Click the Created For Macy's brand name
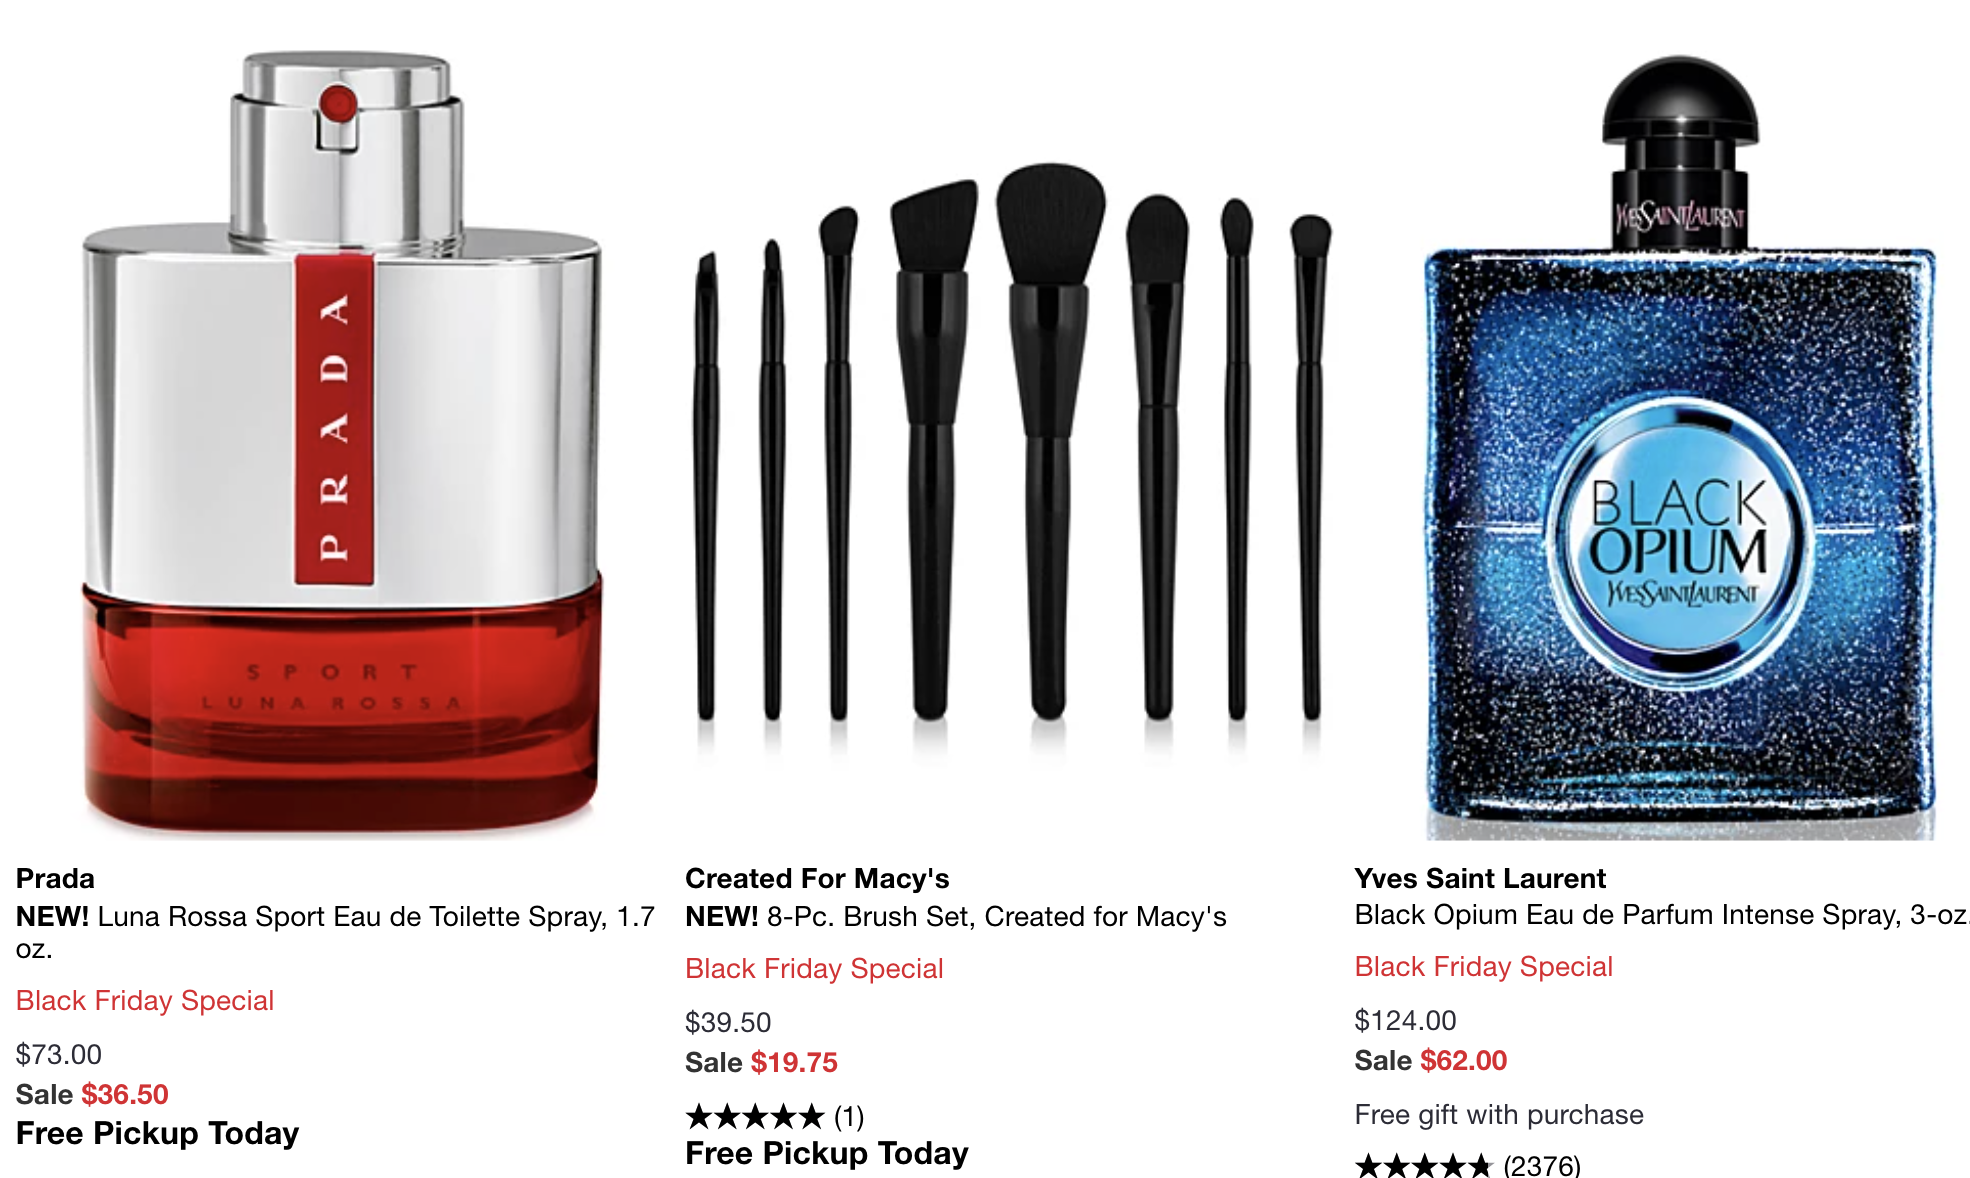Screen dimensions: 1970x1178 click(x=817, y=878)
